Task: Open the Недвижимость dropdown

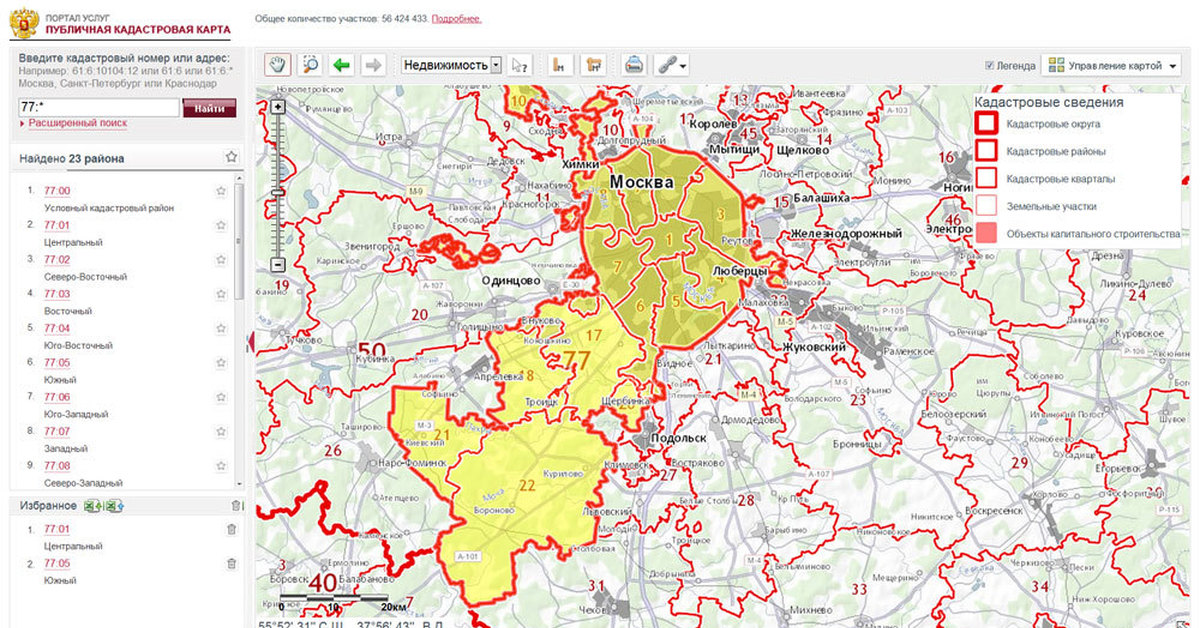Action: point(451,65)
